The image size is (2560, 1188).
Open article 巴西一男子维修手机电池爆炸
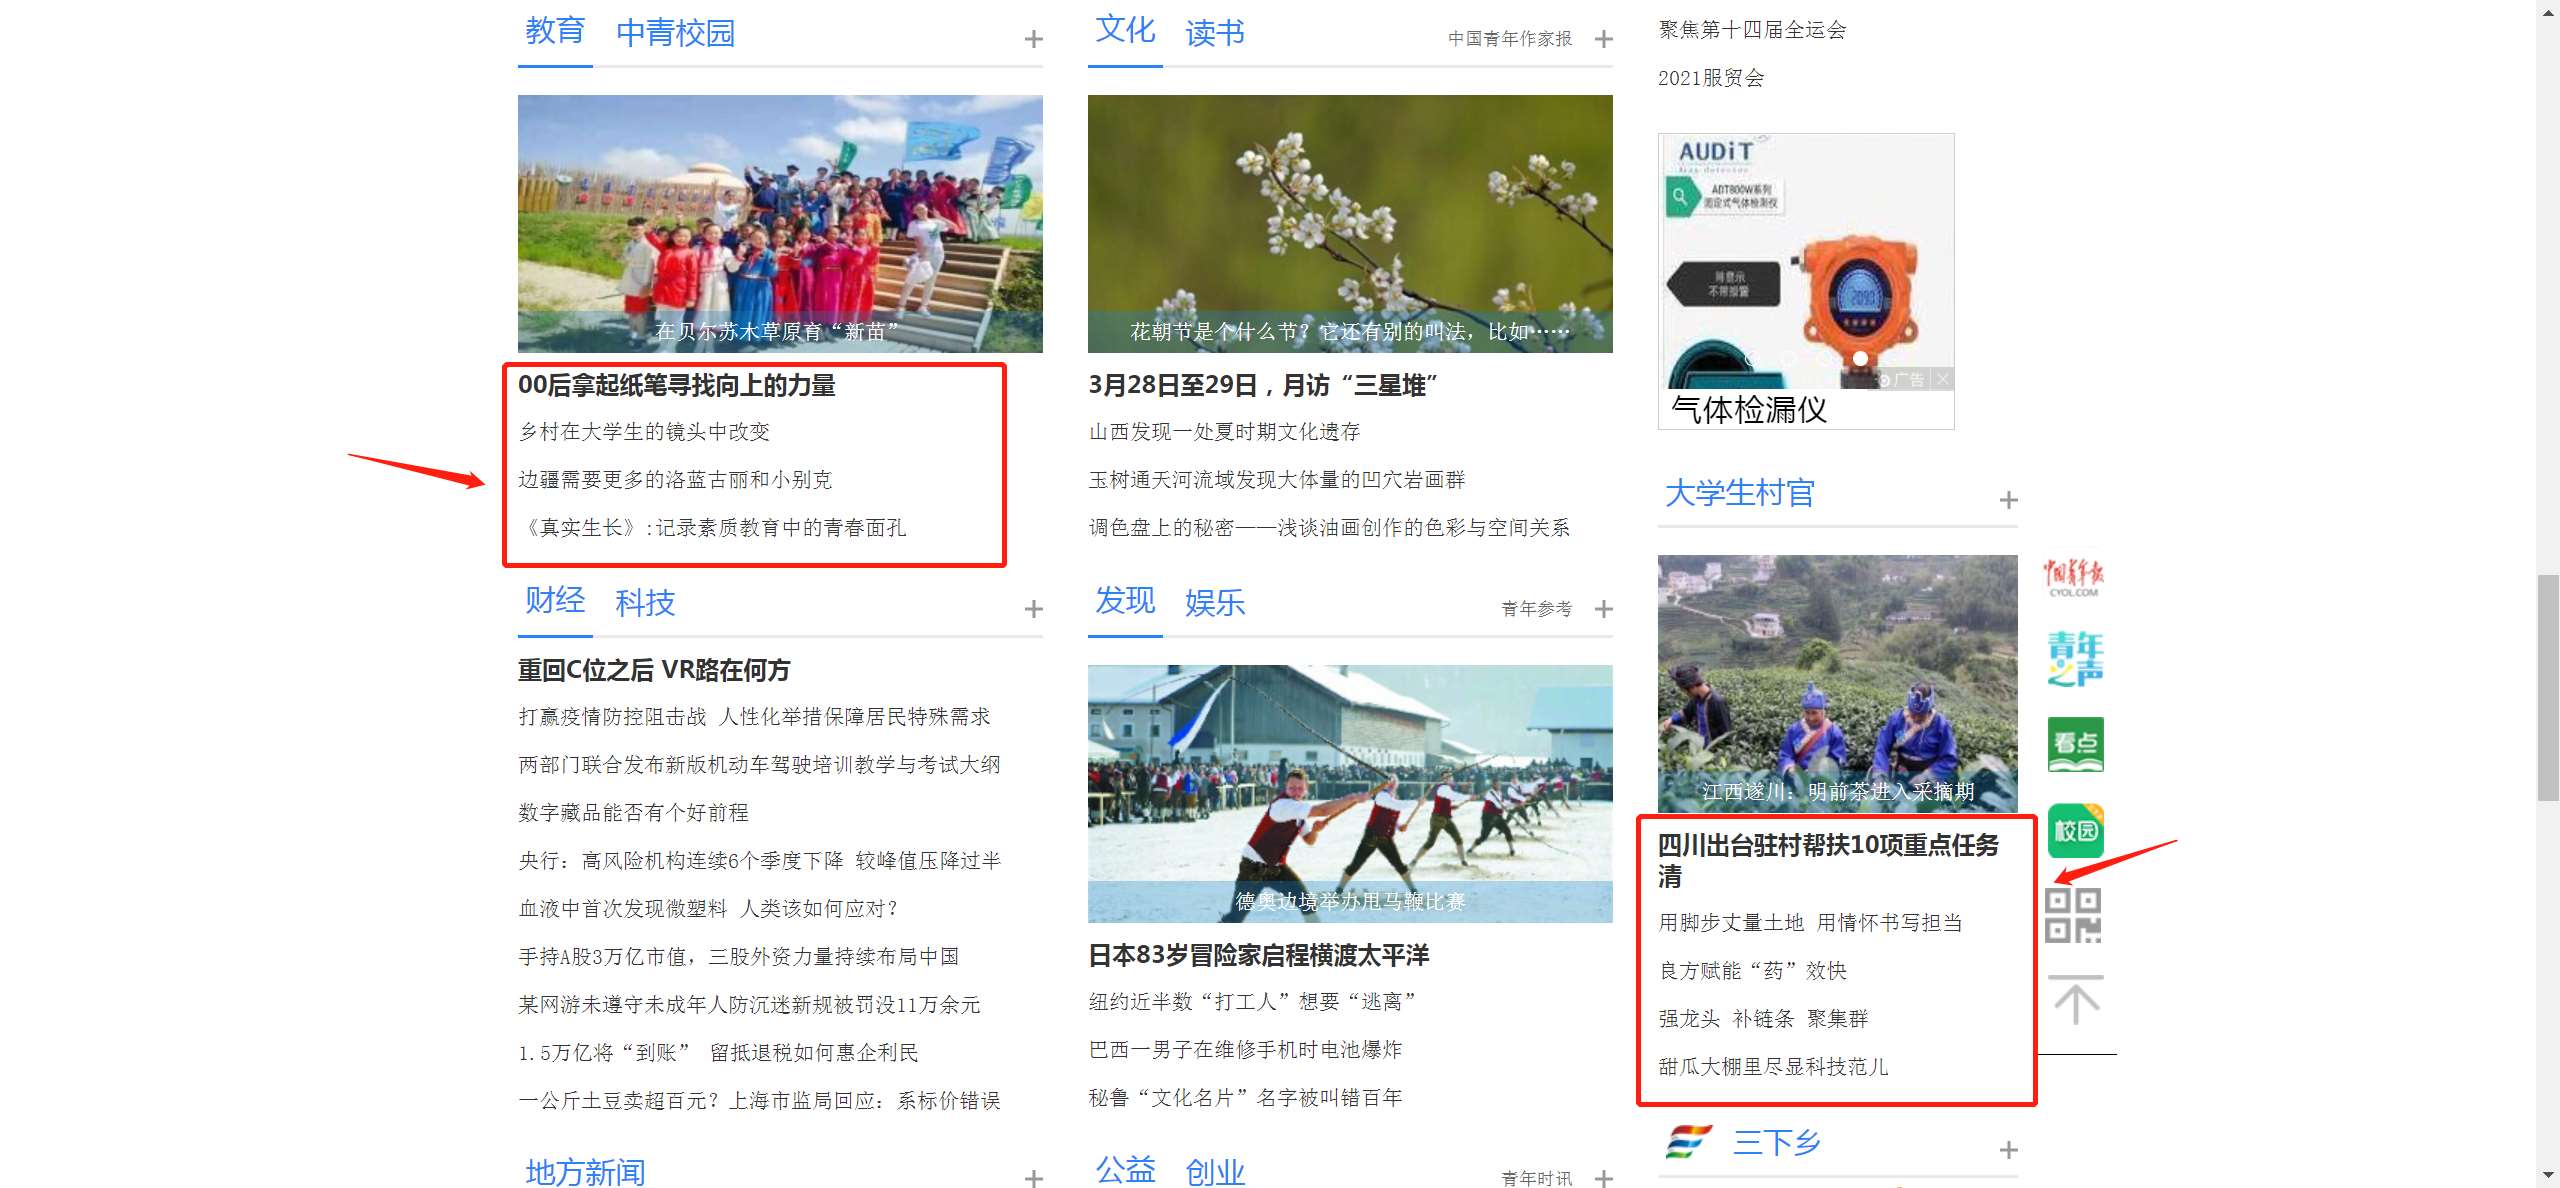1245,1050
